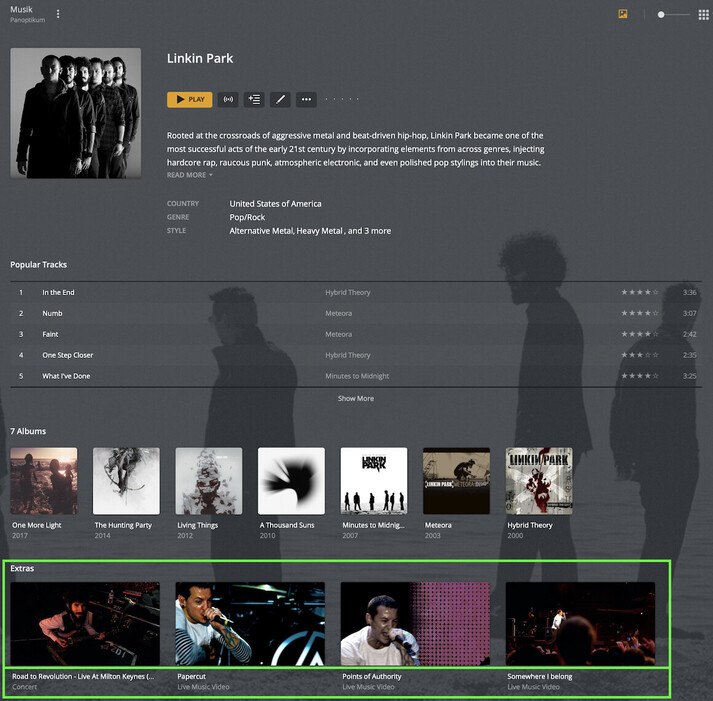Play the track Faint

[x=50, y=334]
